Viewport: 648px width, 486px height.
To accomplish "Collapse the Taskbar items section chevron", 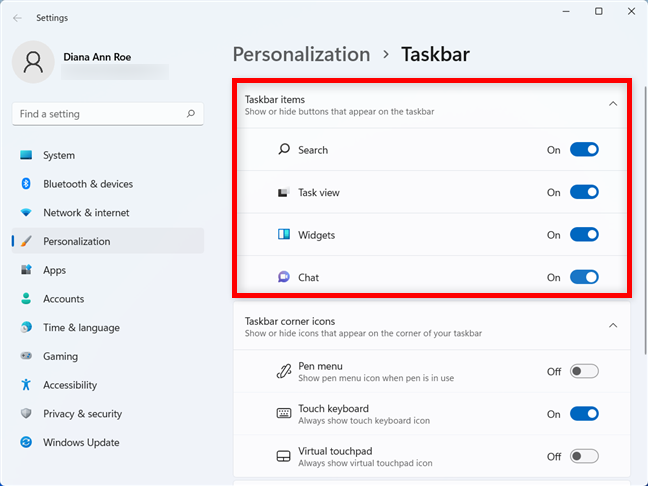I will [613, 104].
